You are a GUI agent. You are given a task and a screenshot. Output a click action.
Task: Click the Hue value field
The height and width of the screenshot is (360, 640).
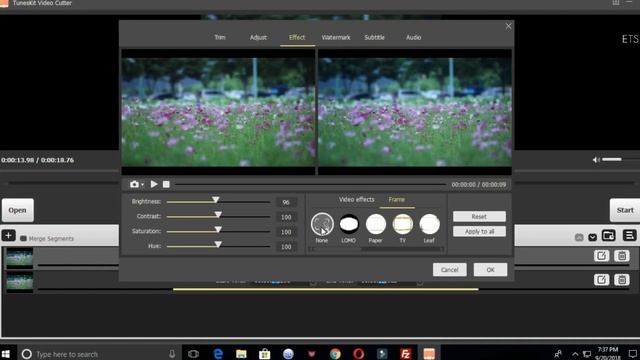286,247
